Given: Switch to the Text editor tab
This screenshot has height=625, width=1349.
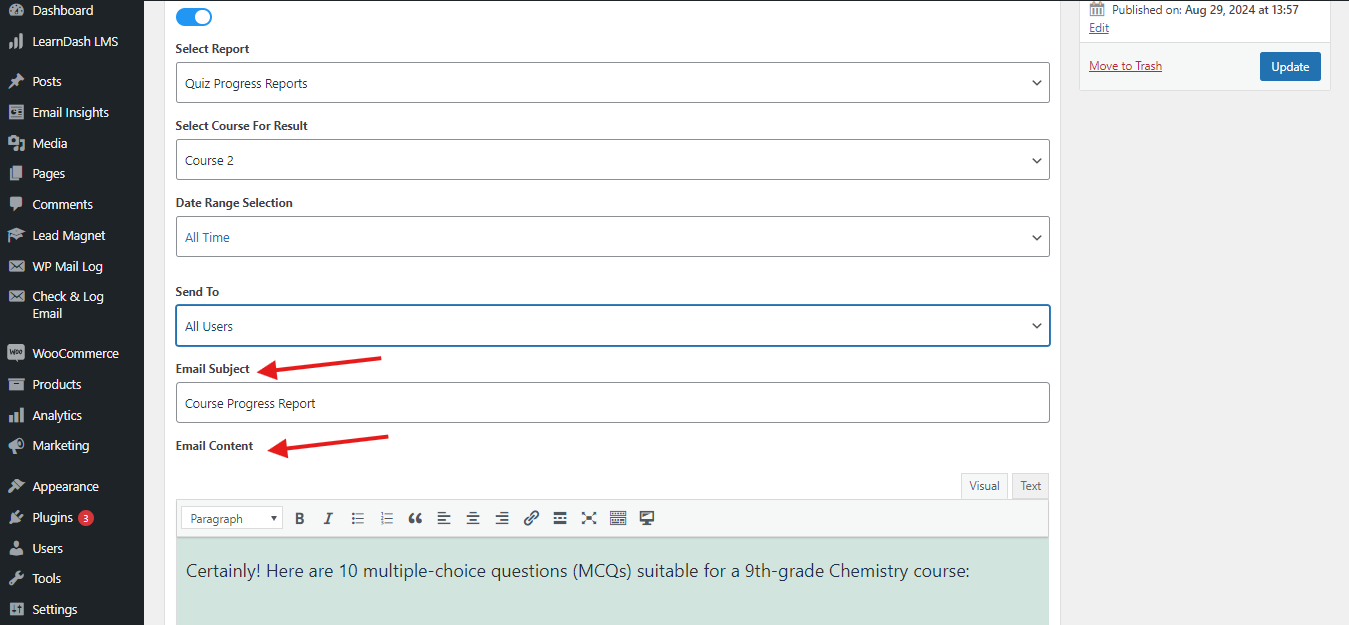Looking at the screenshot, I should tap(1030, 486).
